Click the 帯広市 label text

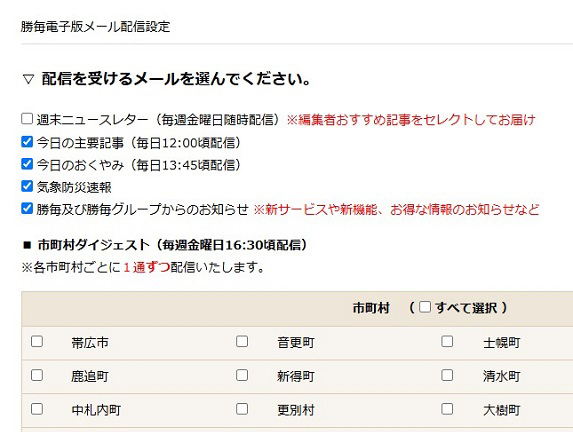pyautogui.click(x=90, y=343)
